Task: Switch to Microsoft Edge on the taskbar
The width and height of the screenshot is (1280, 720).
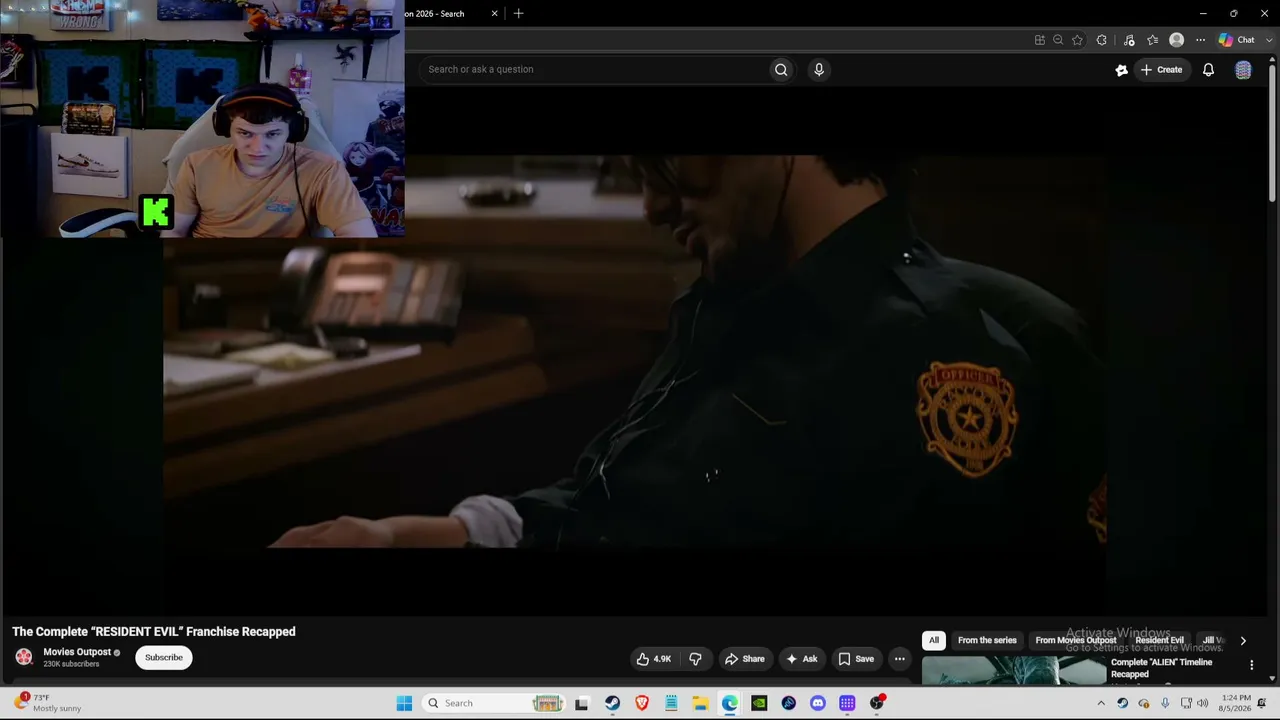Action: (x=730, y=703)
